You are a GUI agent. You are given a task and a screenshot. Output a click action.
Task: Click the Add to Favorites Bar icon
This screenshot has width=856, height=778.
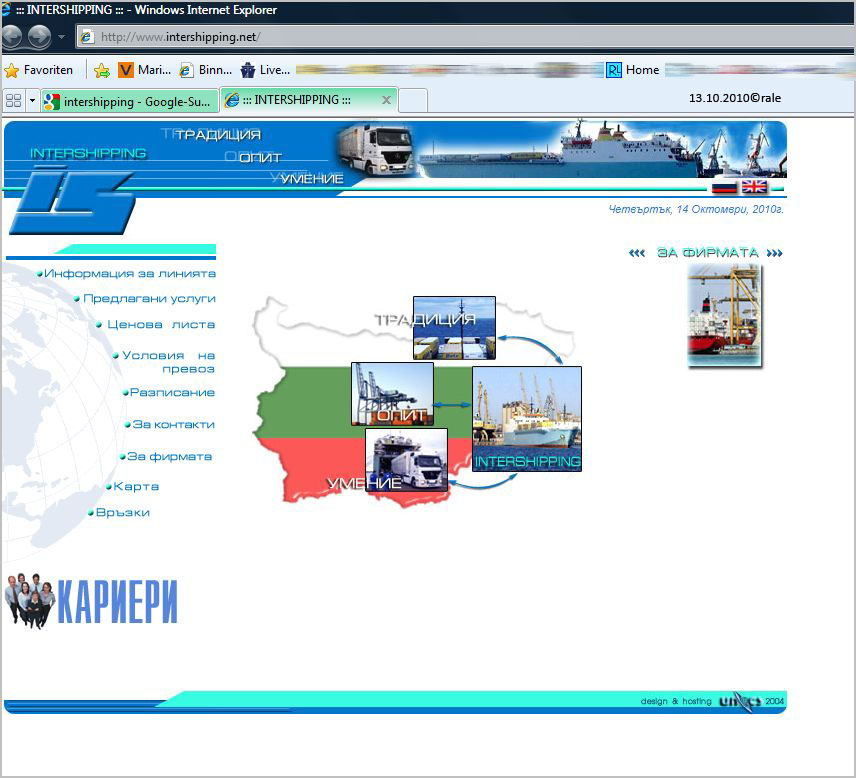(101, 70)
